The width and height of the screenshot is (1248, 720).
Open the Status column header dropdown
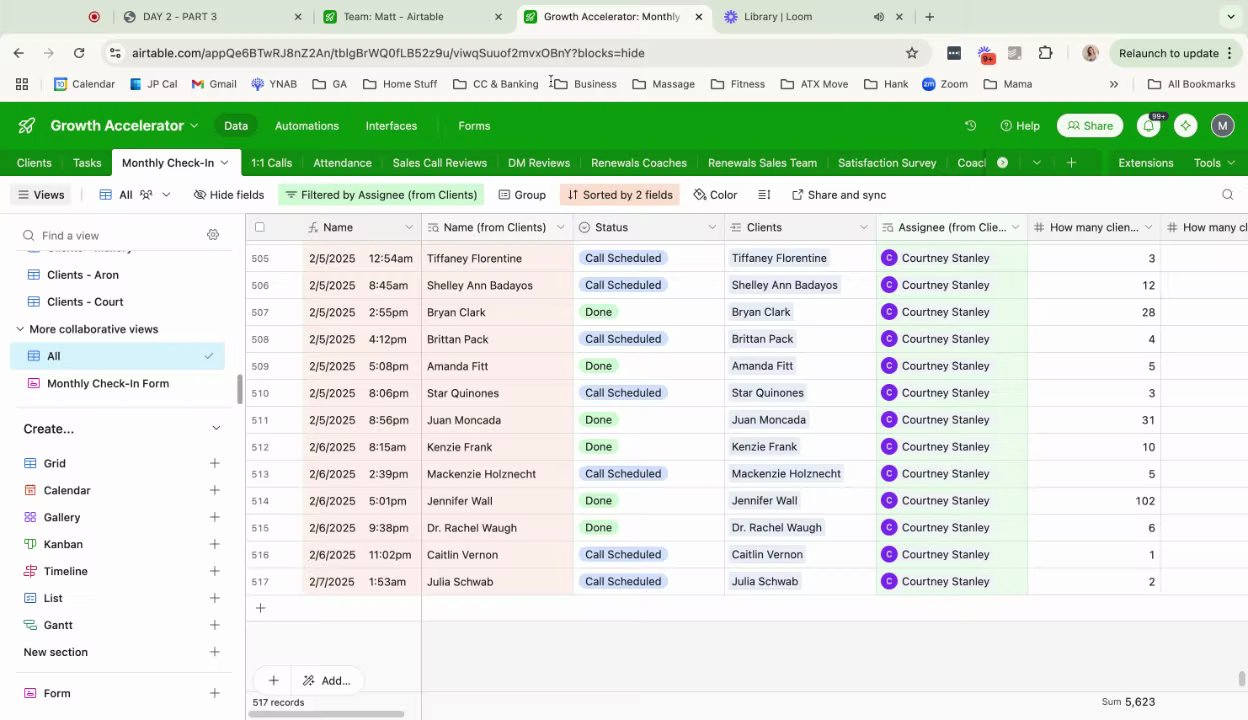pyautogui.click(x=712, y=228)
